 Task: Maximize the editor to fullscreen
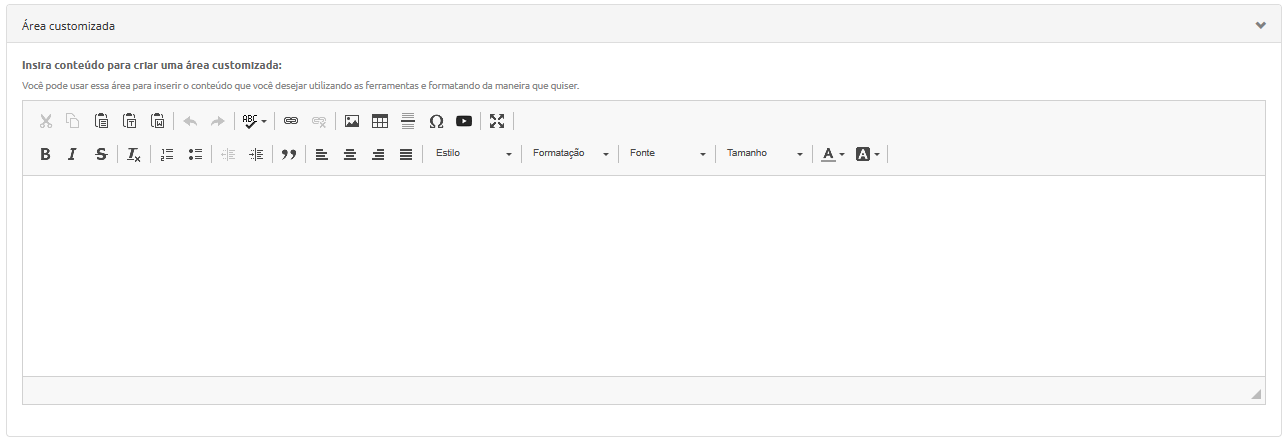[x=497, y=121]
